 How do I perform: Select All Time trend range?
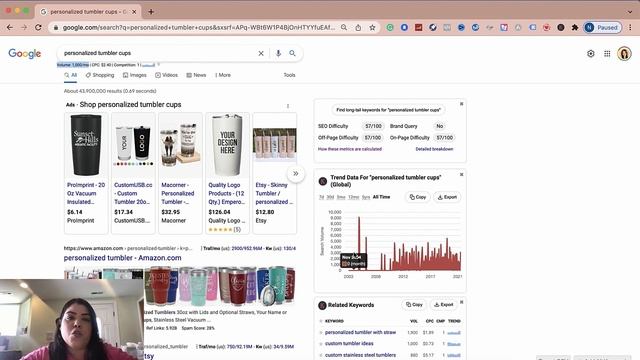pos(381,197)
